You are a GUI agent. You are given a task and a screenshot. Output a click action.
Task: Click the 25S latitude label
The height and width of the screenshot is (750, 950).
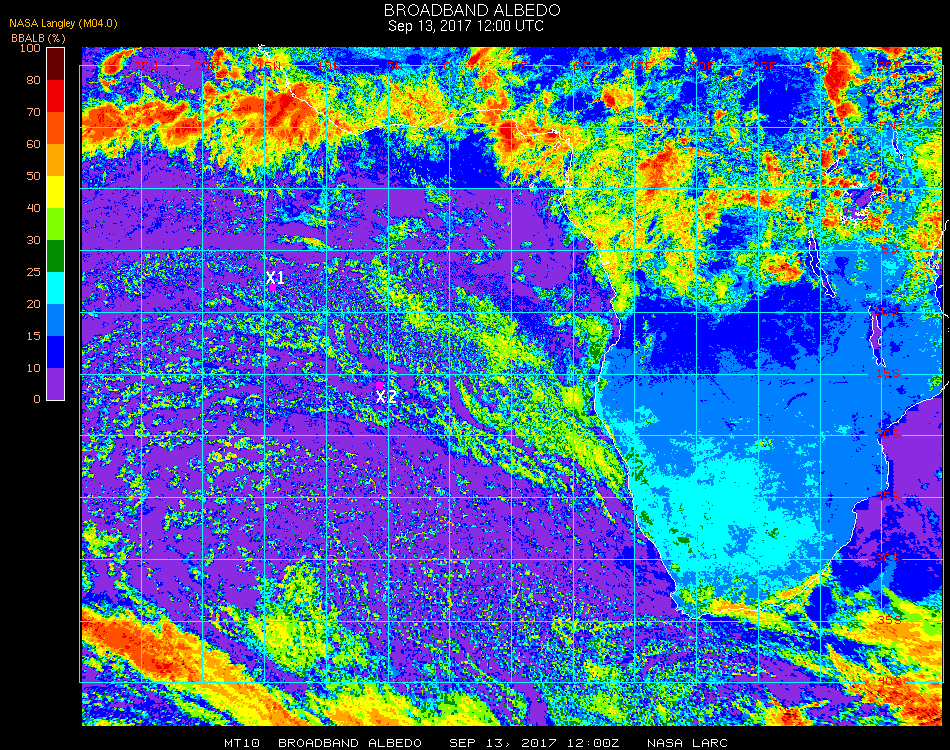pos(888,497)
